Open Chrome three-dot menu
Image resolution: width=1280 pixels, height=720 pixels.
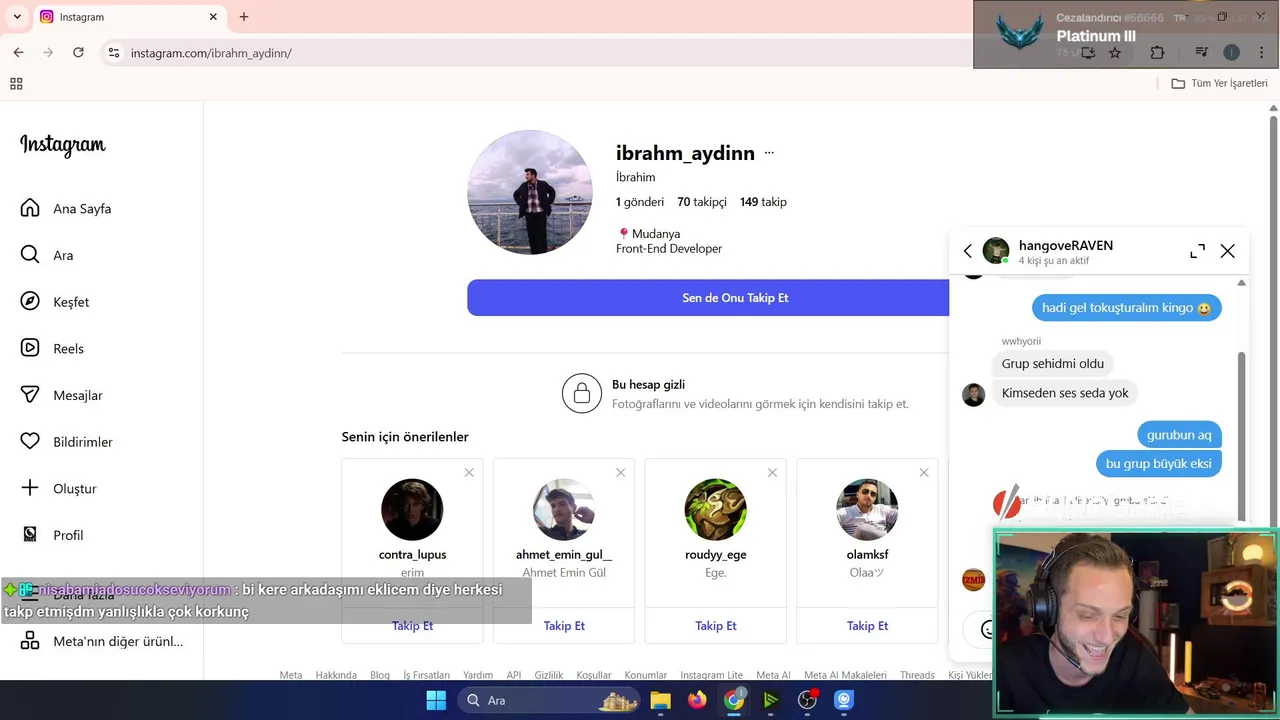[1261, 53]
